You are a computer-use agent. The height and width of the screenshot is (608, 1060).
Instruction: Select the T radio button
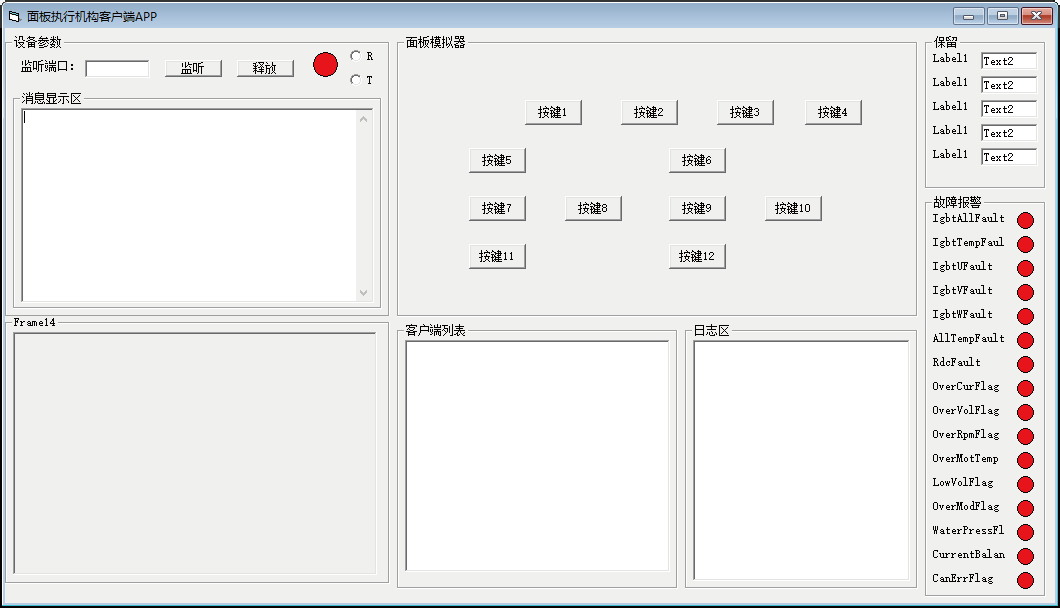point(356,80)
